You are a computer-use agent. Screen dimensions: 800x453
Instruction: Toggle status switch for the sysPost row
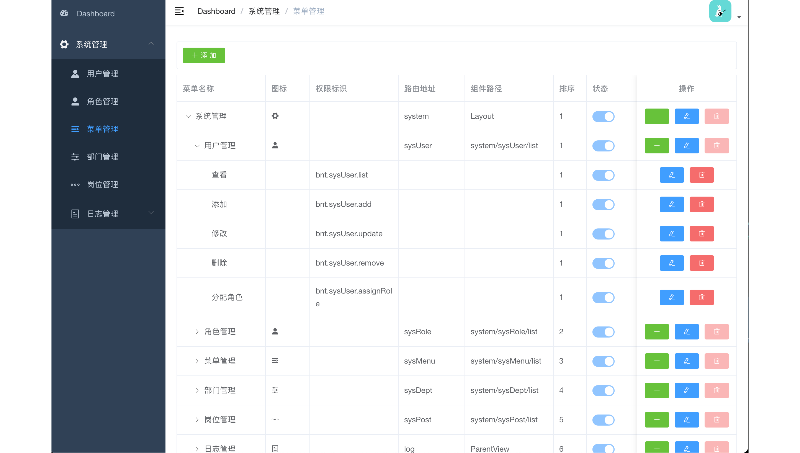(x=603, y=420)
